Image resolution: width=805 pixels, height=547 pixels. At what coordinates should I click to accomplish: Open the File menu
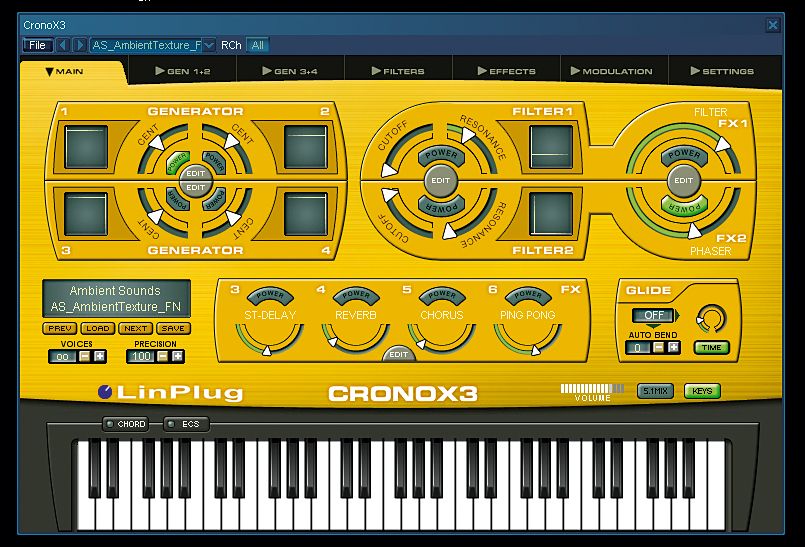(x=37, y=45)
